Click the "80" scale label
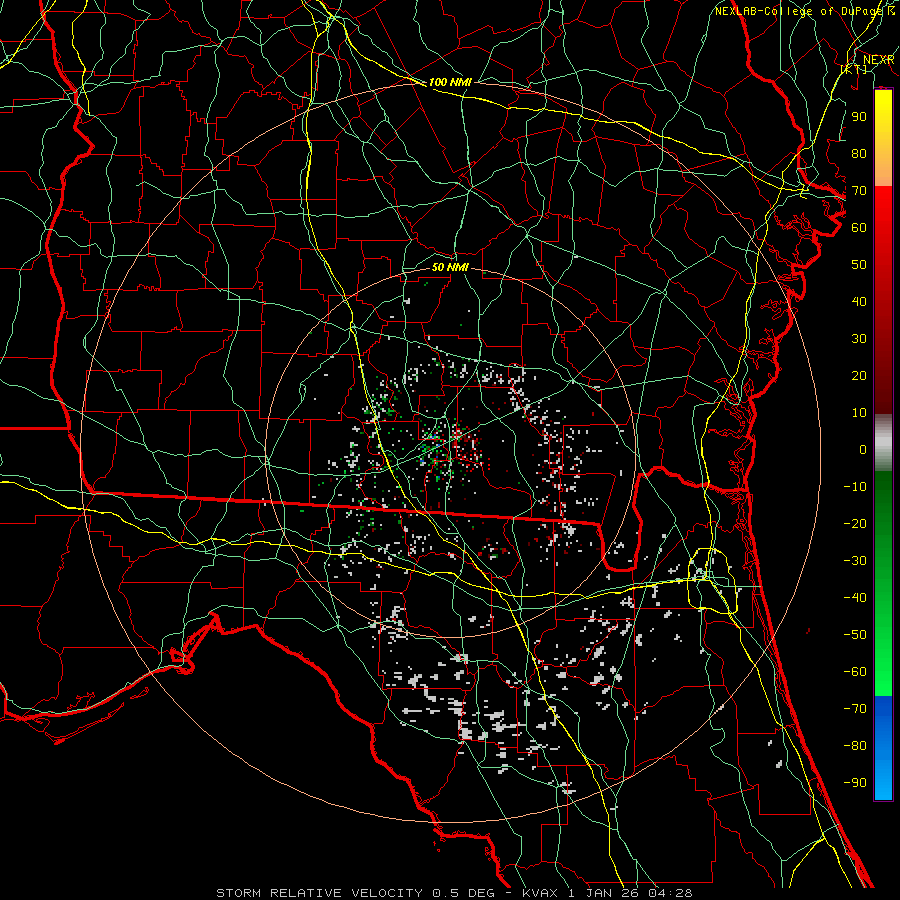The image size is (900, 900). coord(859,153)
